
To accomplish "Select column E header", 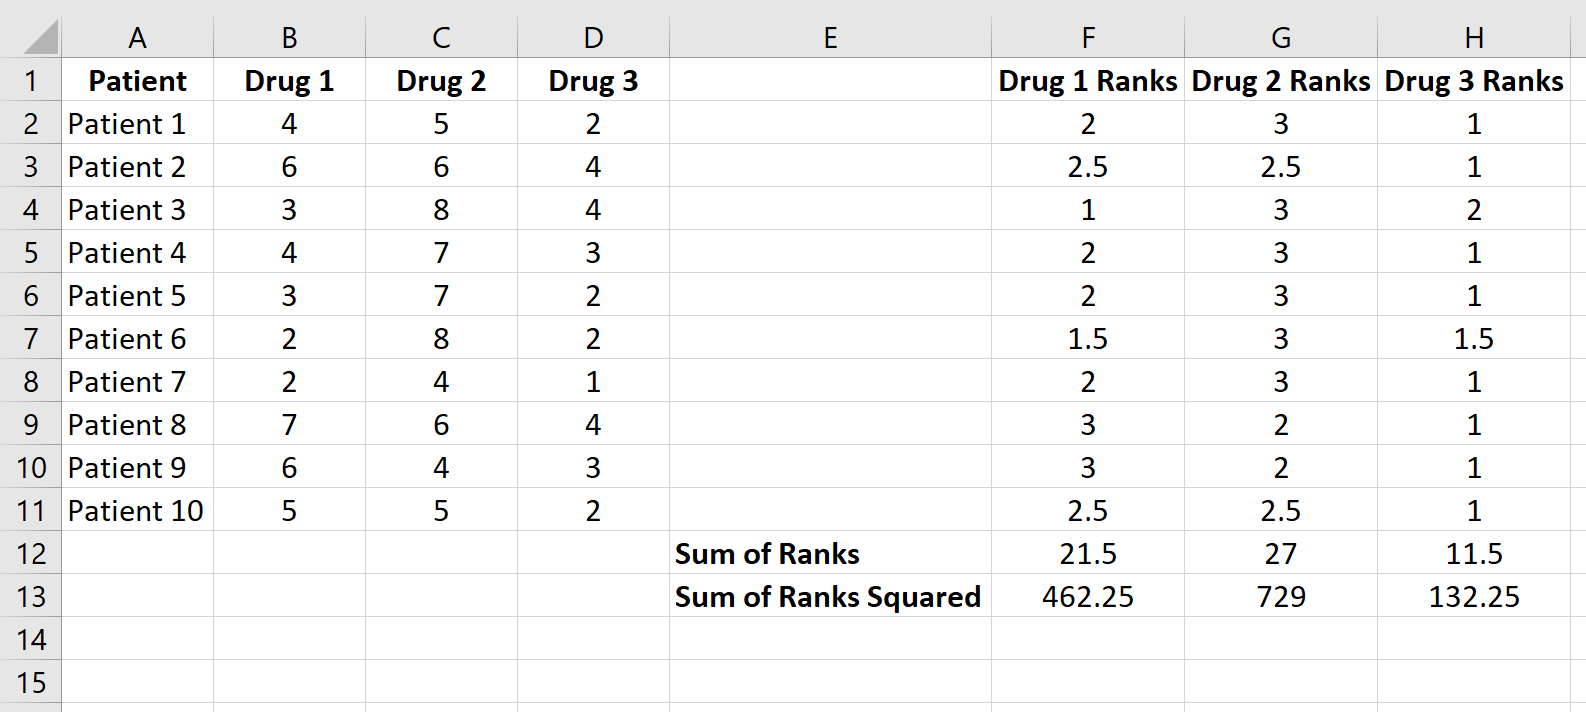I will point(830,38).
